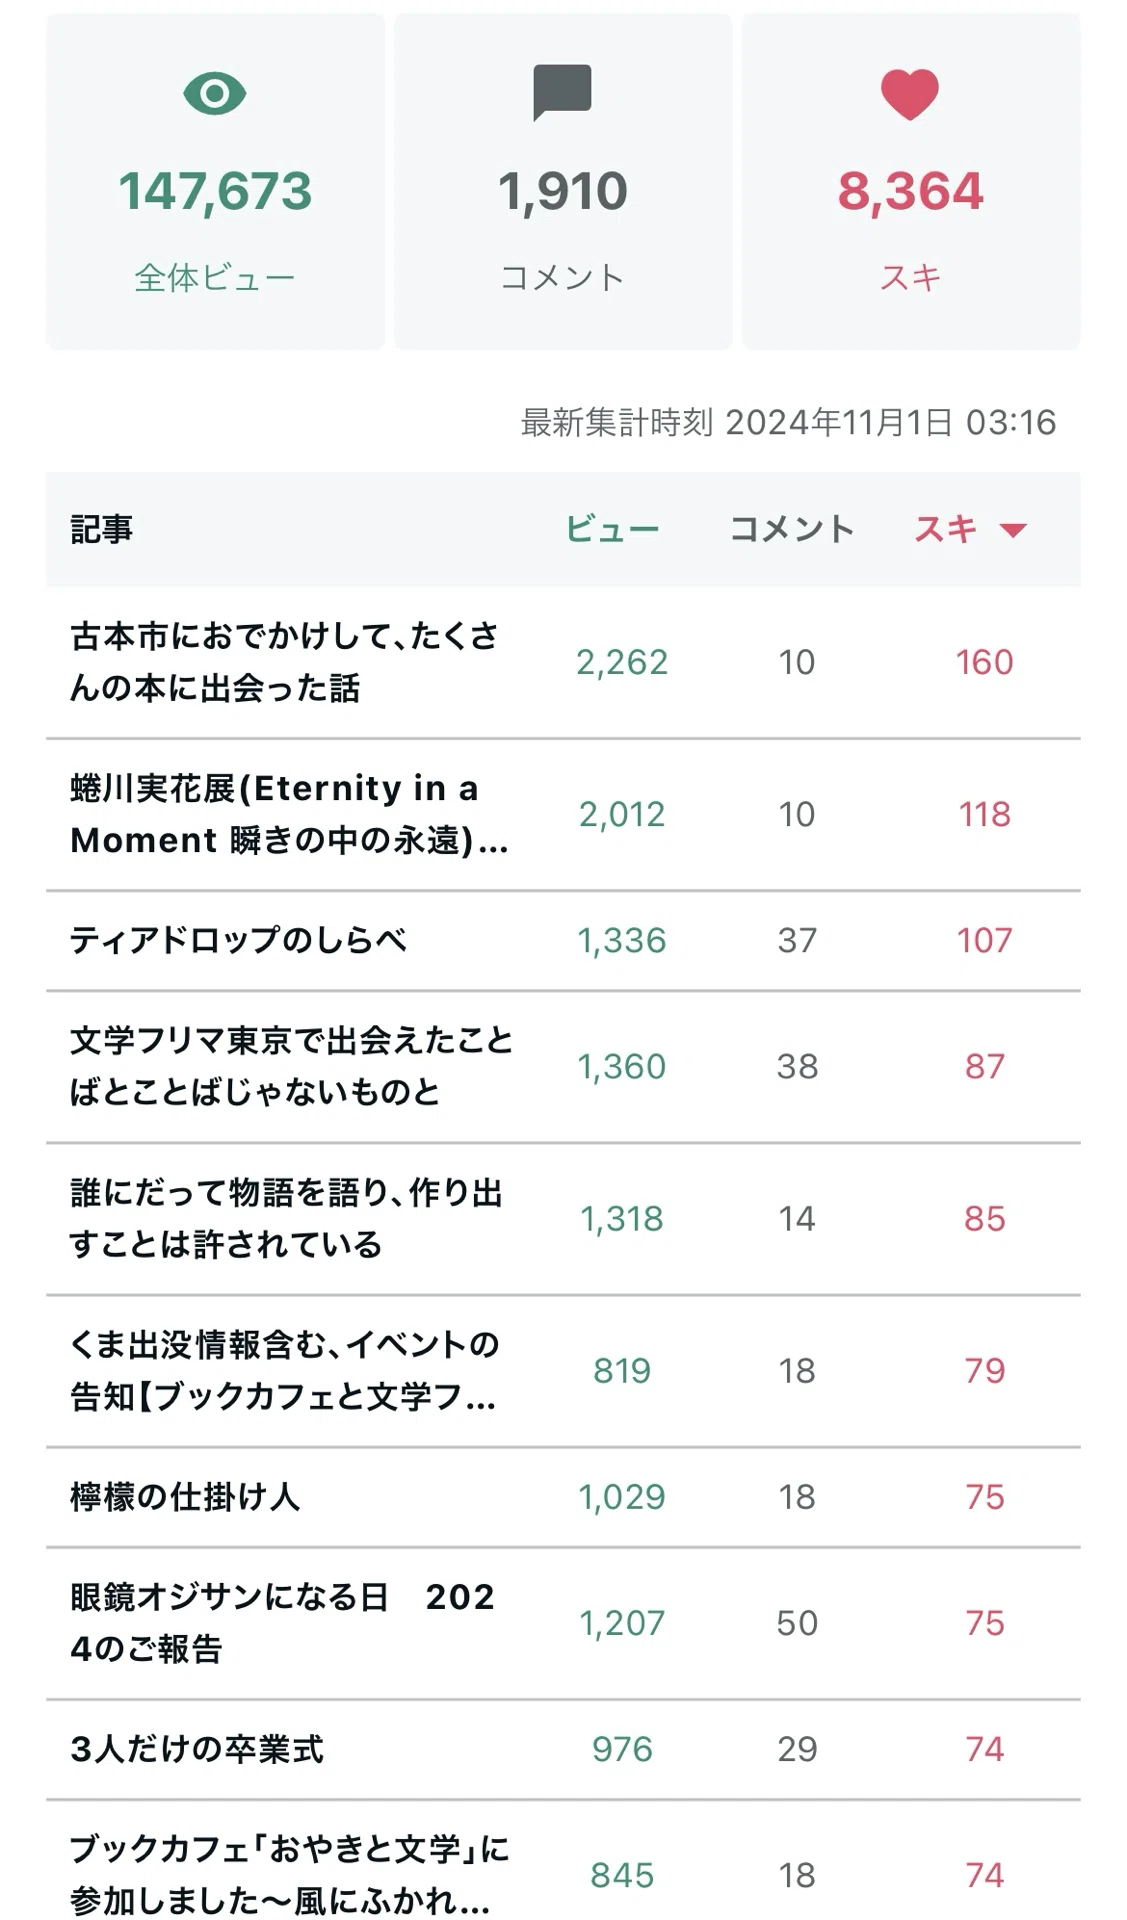The width and height of the screenshot is (1127, 1920).
Task: Click the 記事 column header
Action: 101,529
